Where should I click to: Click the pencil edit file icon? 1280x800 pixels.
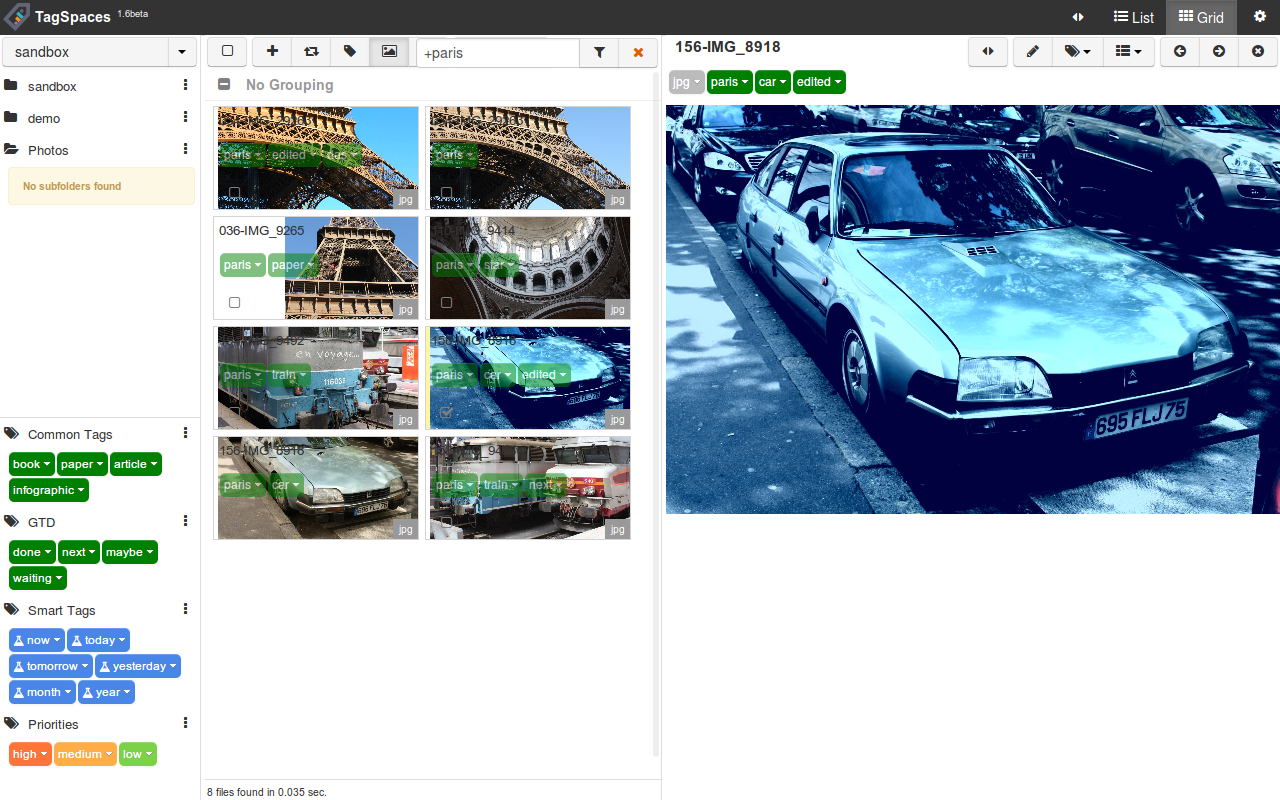(x=1033, y=52)
